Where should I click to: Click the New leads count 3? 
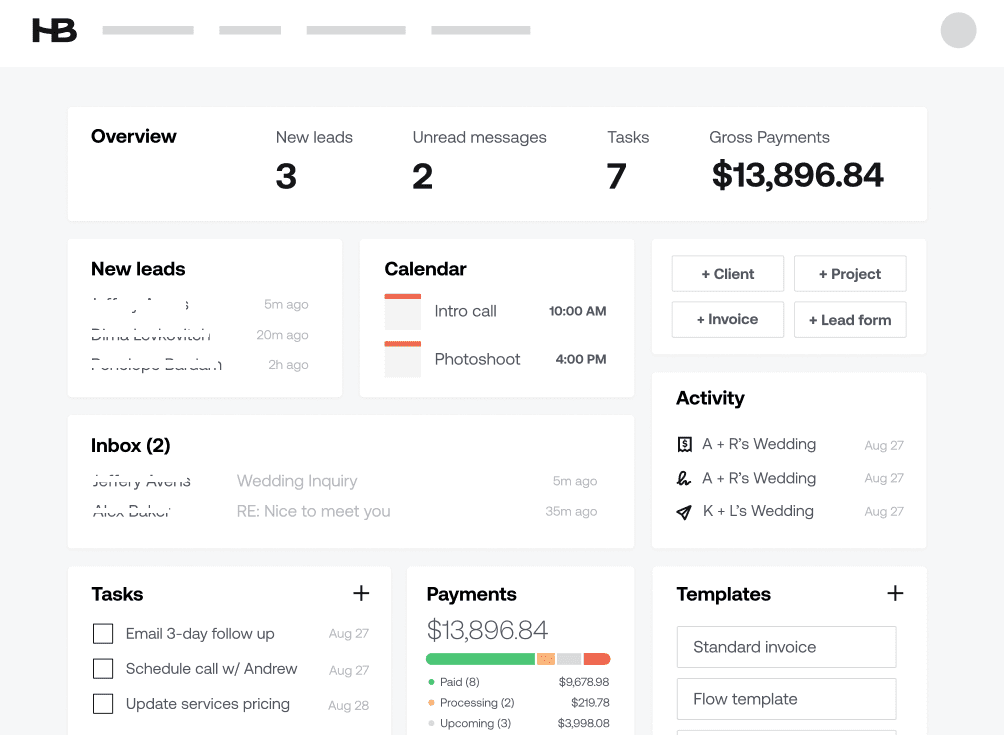pos(286,176)
